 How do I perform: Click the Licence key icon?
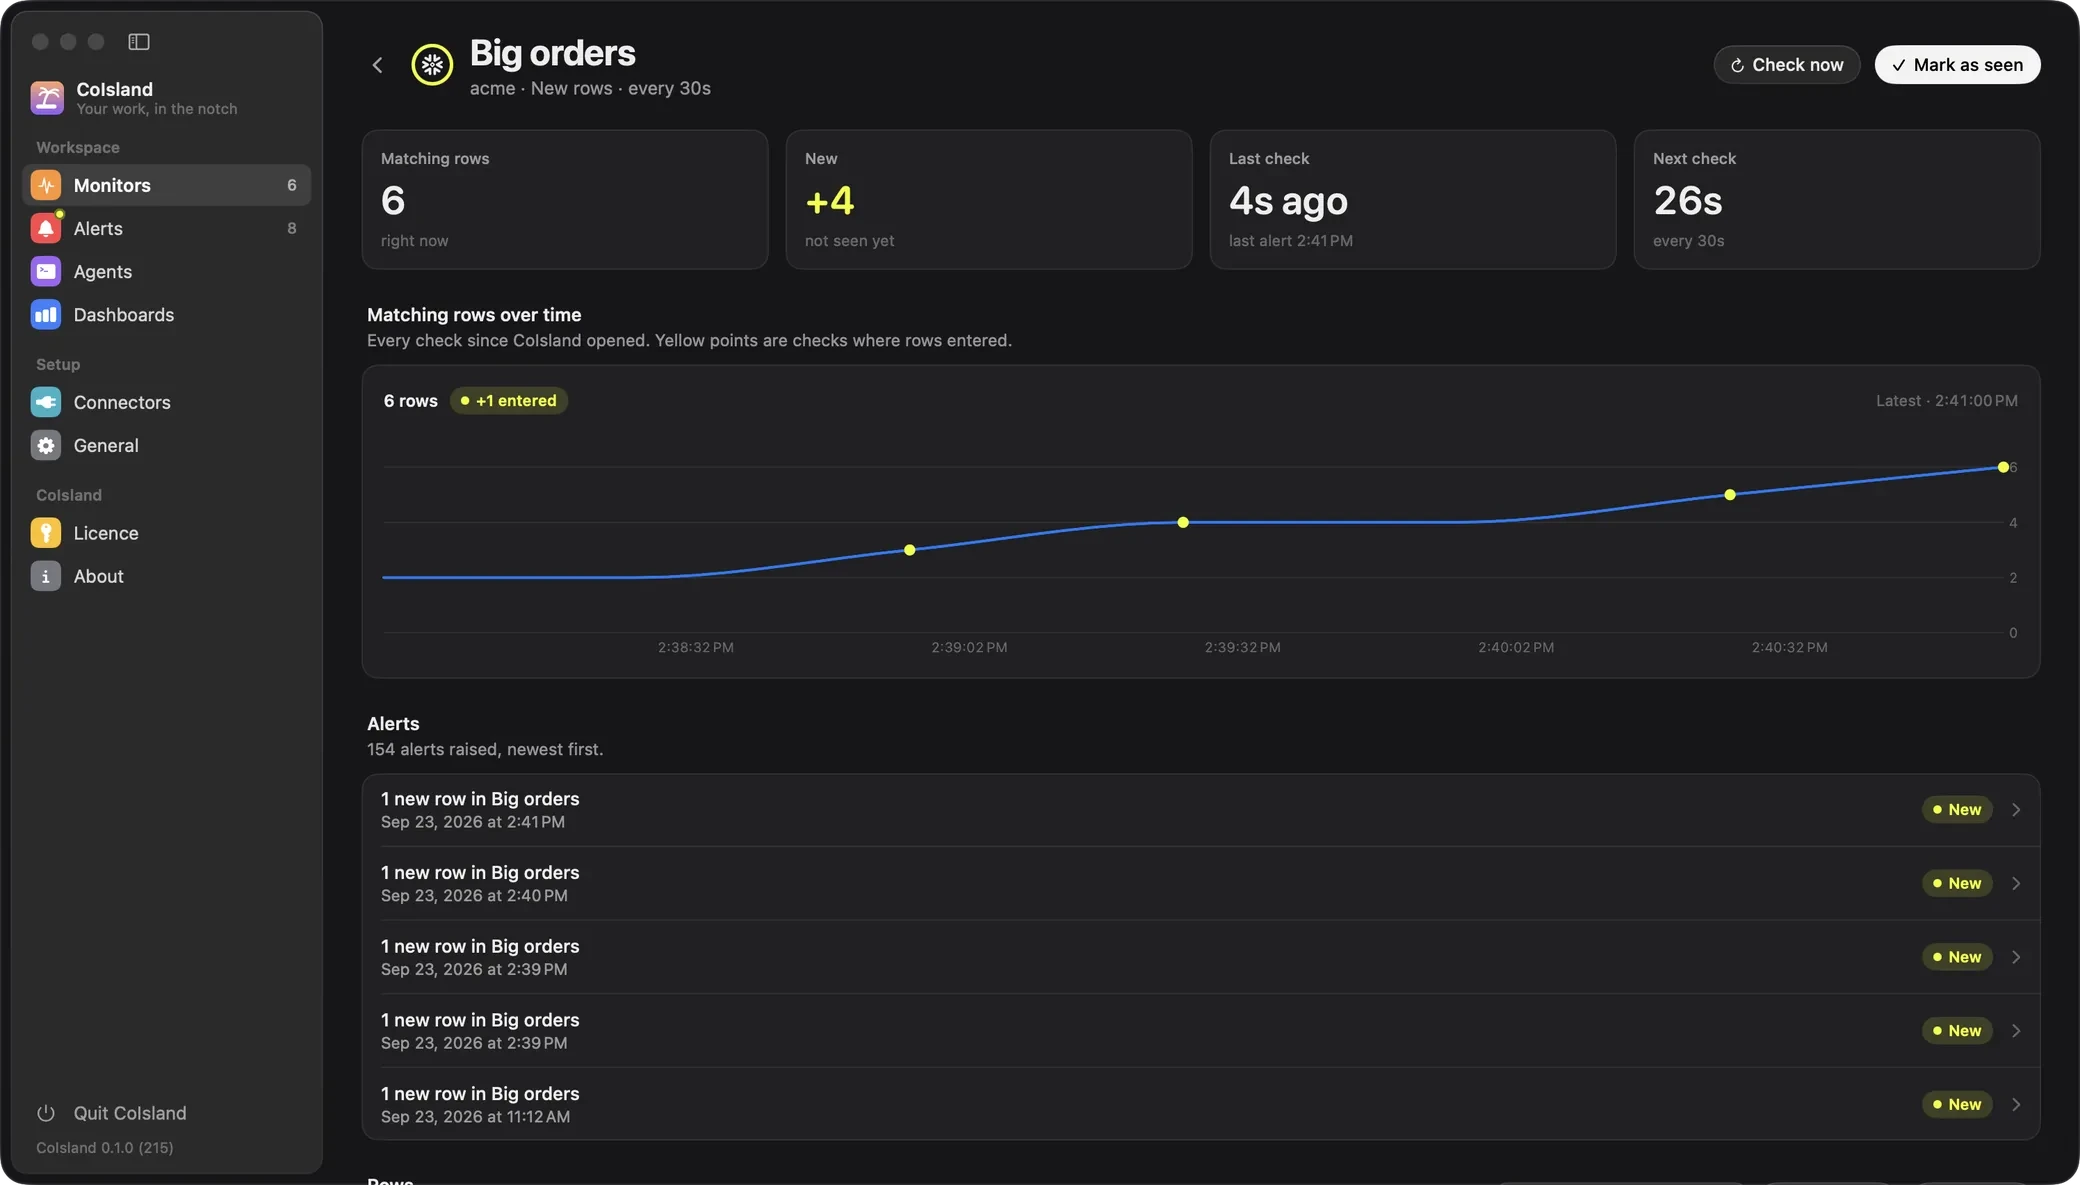(46, 533)
